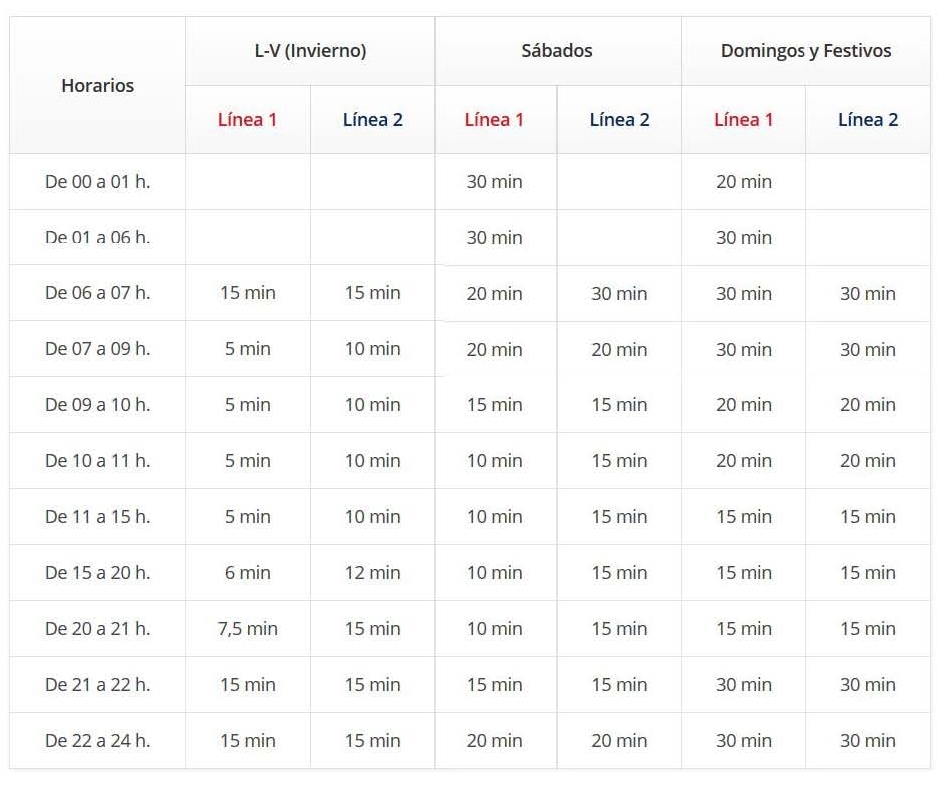This screenshot has height=788, width=950.
Task: Select L-V Línea 2 cell for 07 to 09 h
Action: pyautogui.click(x=372, y=349)
